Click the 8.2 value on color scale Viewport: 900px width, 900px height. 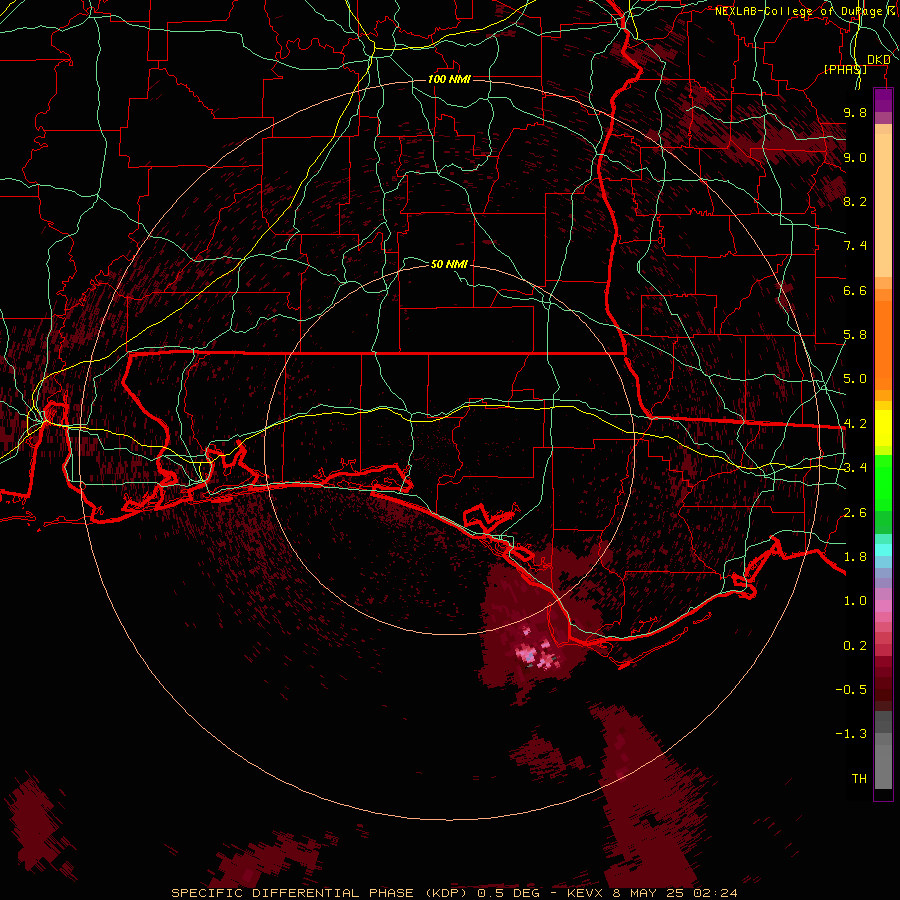pos(855,201)
